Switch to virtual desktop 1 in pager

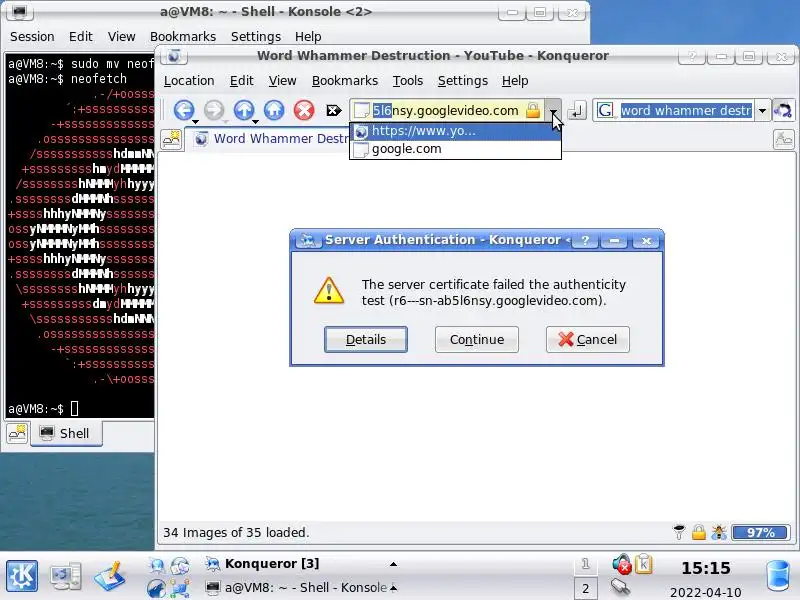[585, 564]
